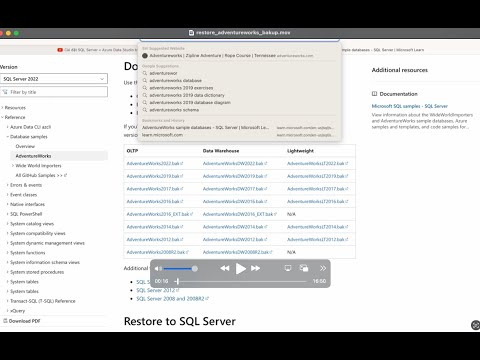Choose 'adventureworks schema' suggestion
This screenshot has height=360, width=480.
click(239, 110)
